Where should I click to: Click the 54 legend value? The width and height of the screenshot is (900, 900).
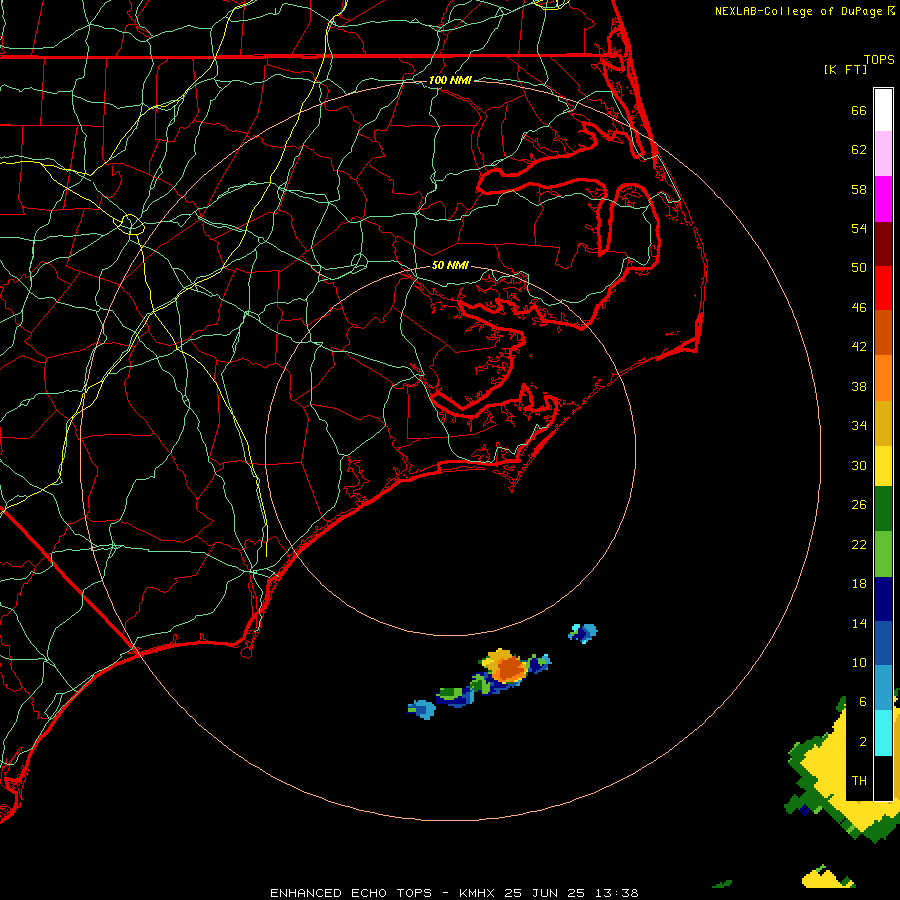tap(859, 228)
